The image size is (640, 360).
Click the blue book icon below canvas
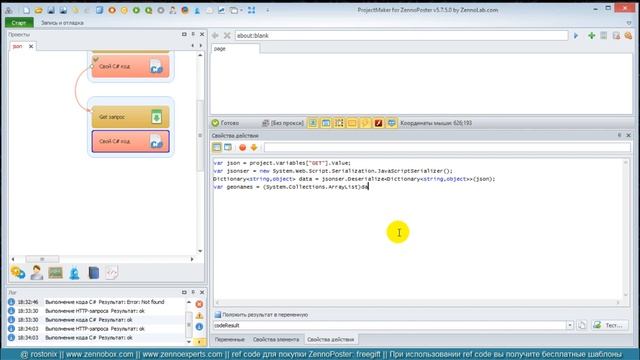tap(93, 272)
